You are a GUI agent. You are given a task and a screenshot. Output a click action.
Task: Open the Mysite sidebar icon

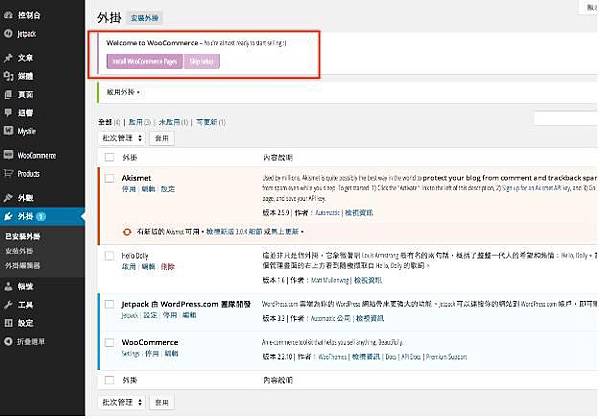click(8, 131)
